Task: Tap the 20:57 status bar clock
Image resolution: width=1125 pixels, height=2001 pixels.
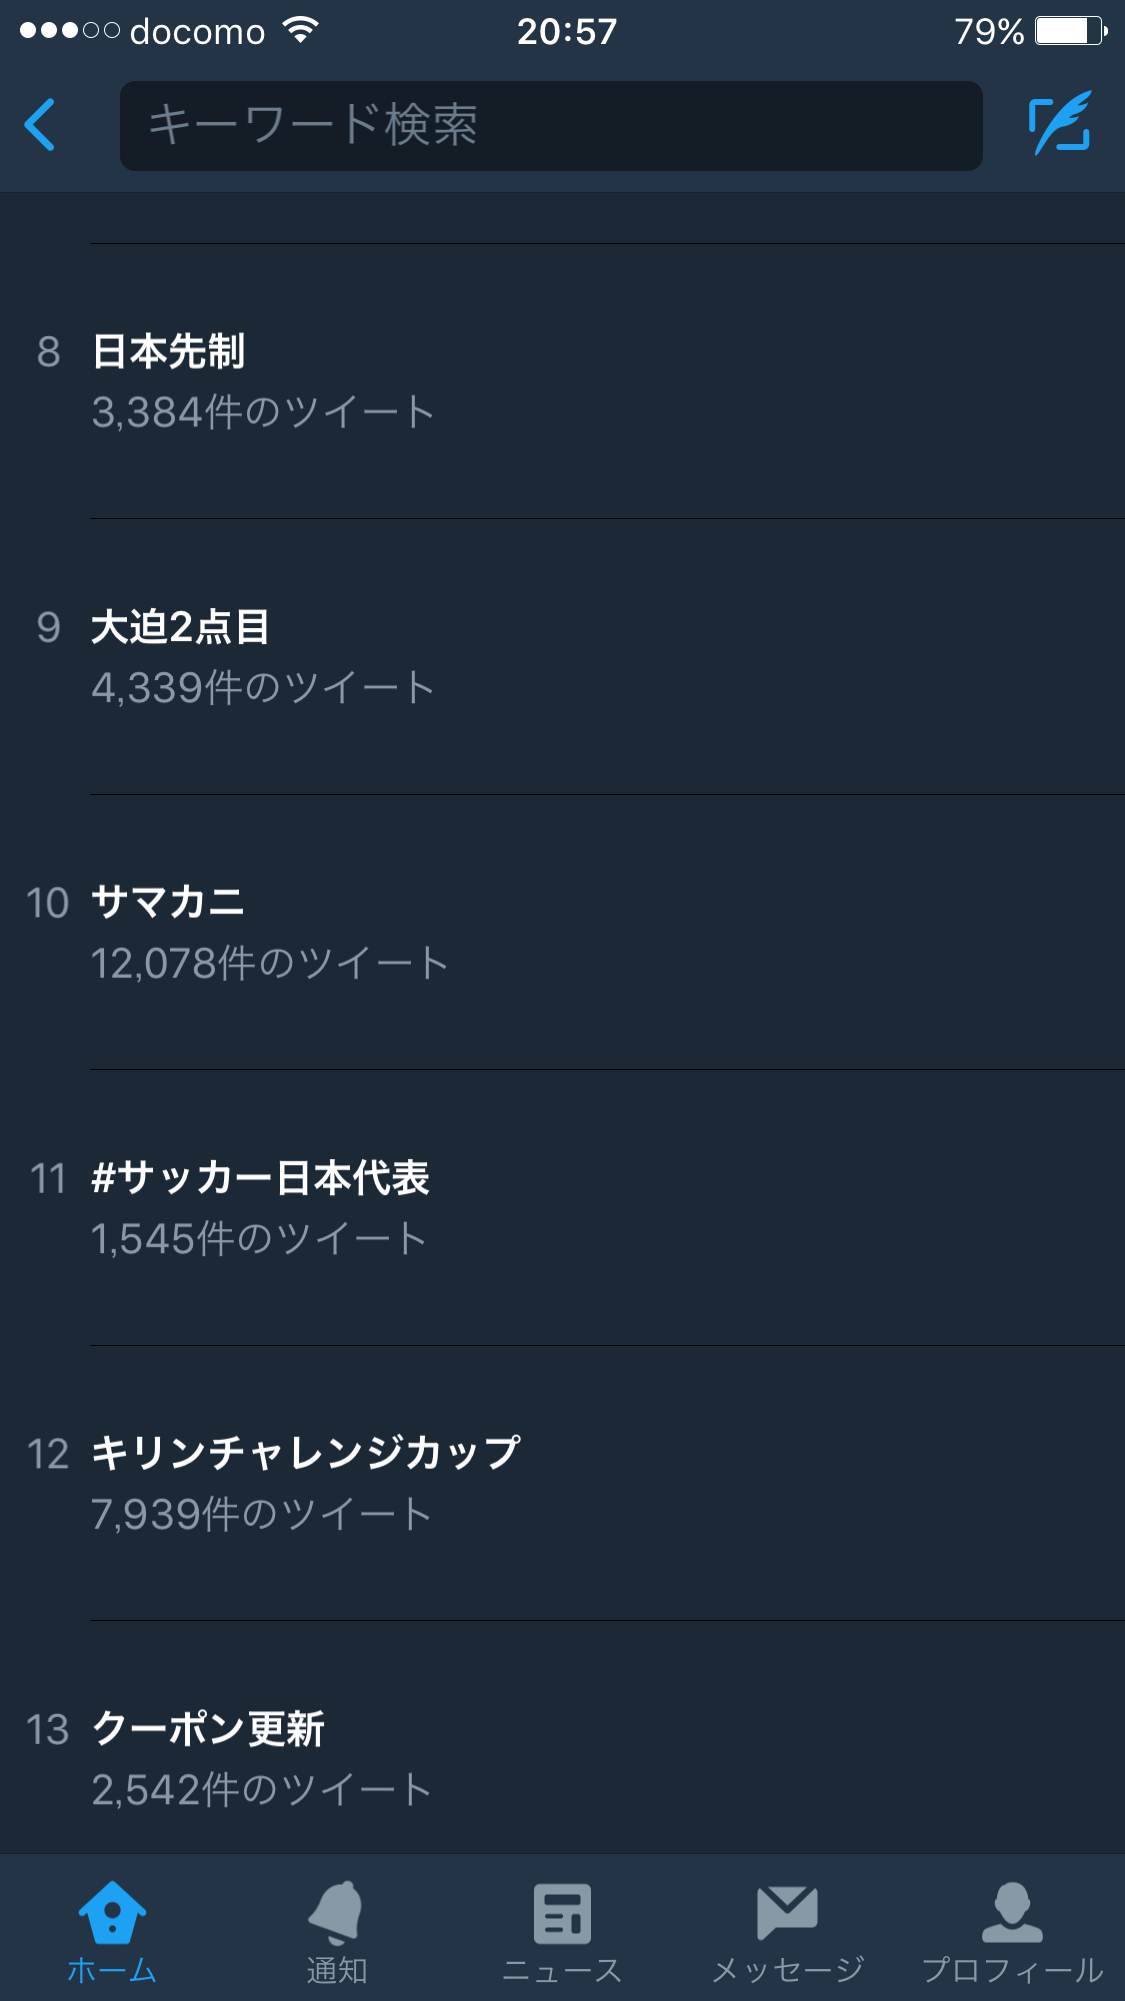Action: 566,32
